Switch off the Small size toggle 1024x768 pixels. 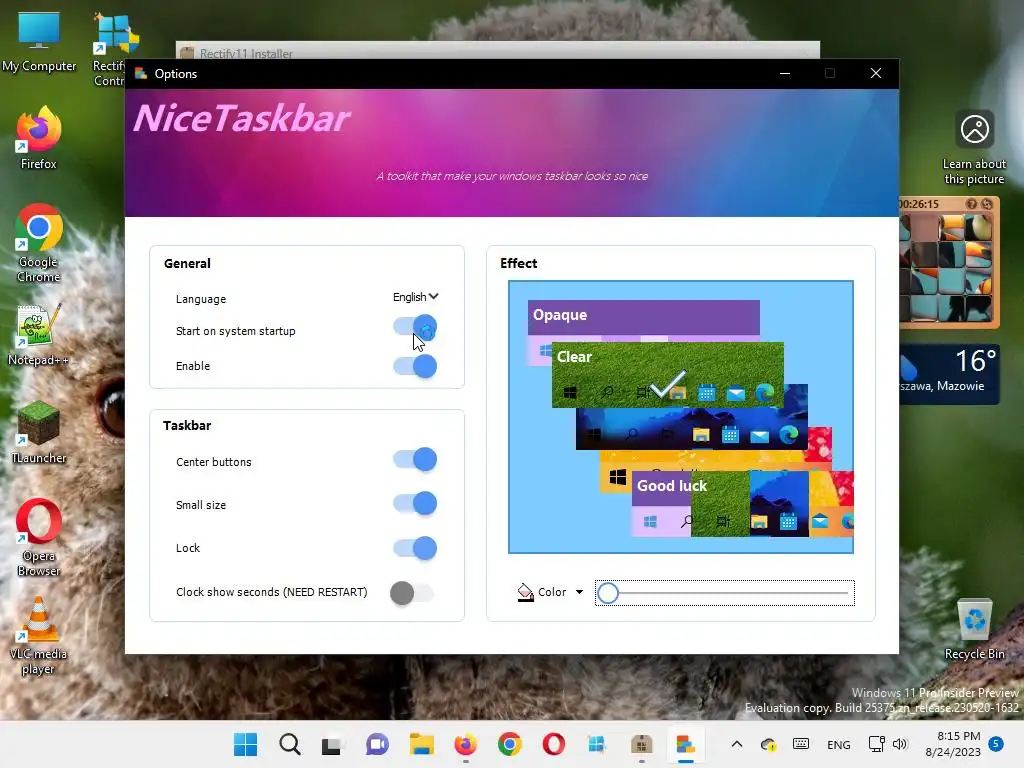coord(415,504)
